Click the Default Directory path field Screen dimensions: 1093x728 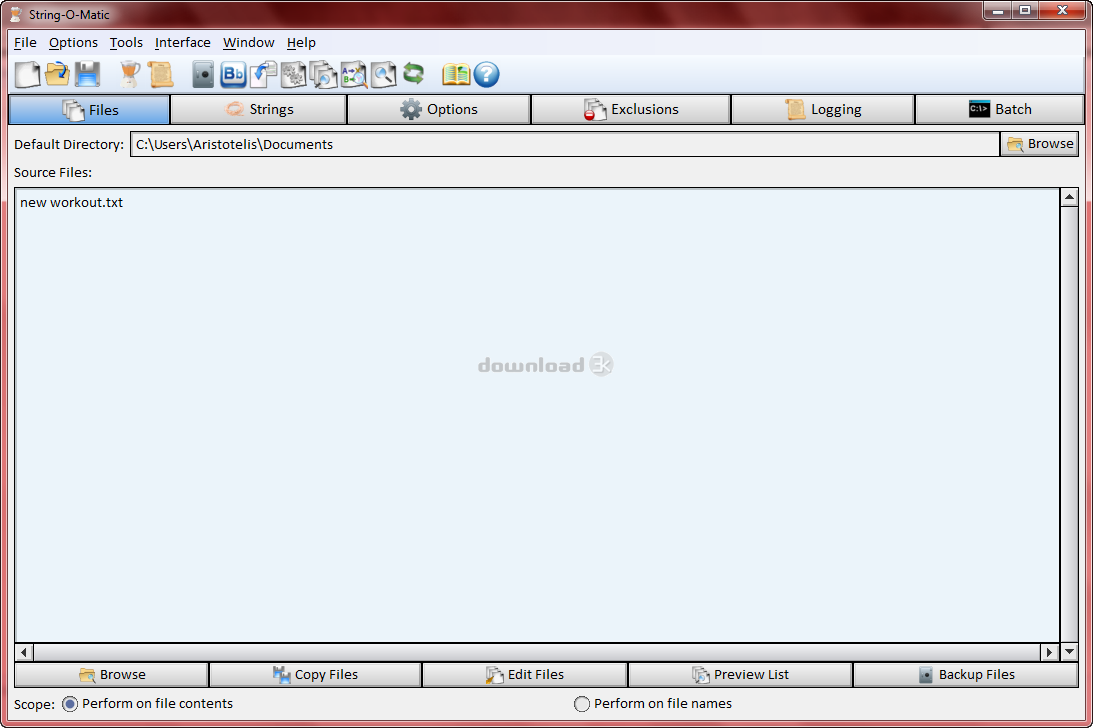point(565,144)
